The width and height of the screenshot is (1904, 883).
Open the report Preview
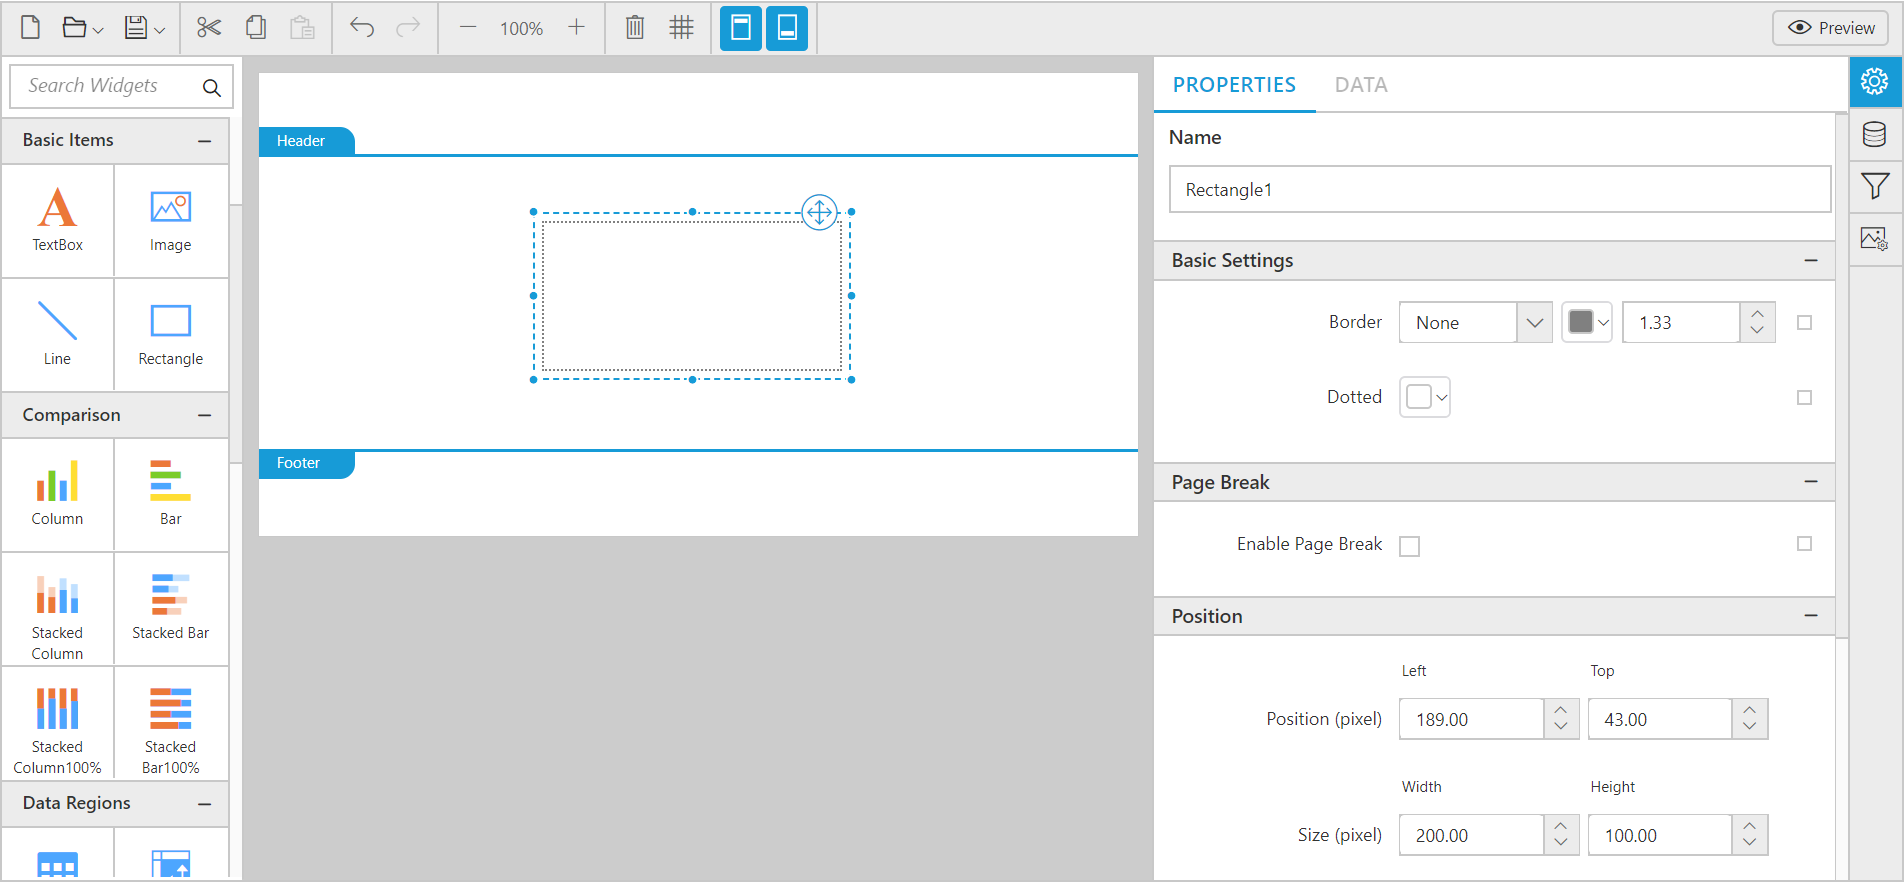[1831, 28]
